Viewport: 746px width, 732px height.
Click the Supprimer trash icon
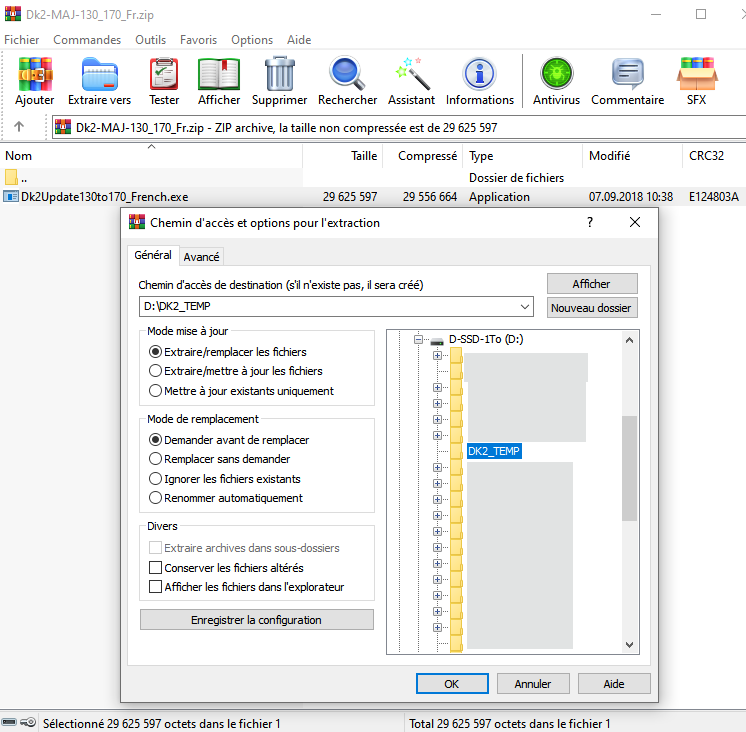point(280,74)
